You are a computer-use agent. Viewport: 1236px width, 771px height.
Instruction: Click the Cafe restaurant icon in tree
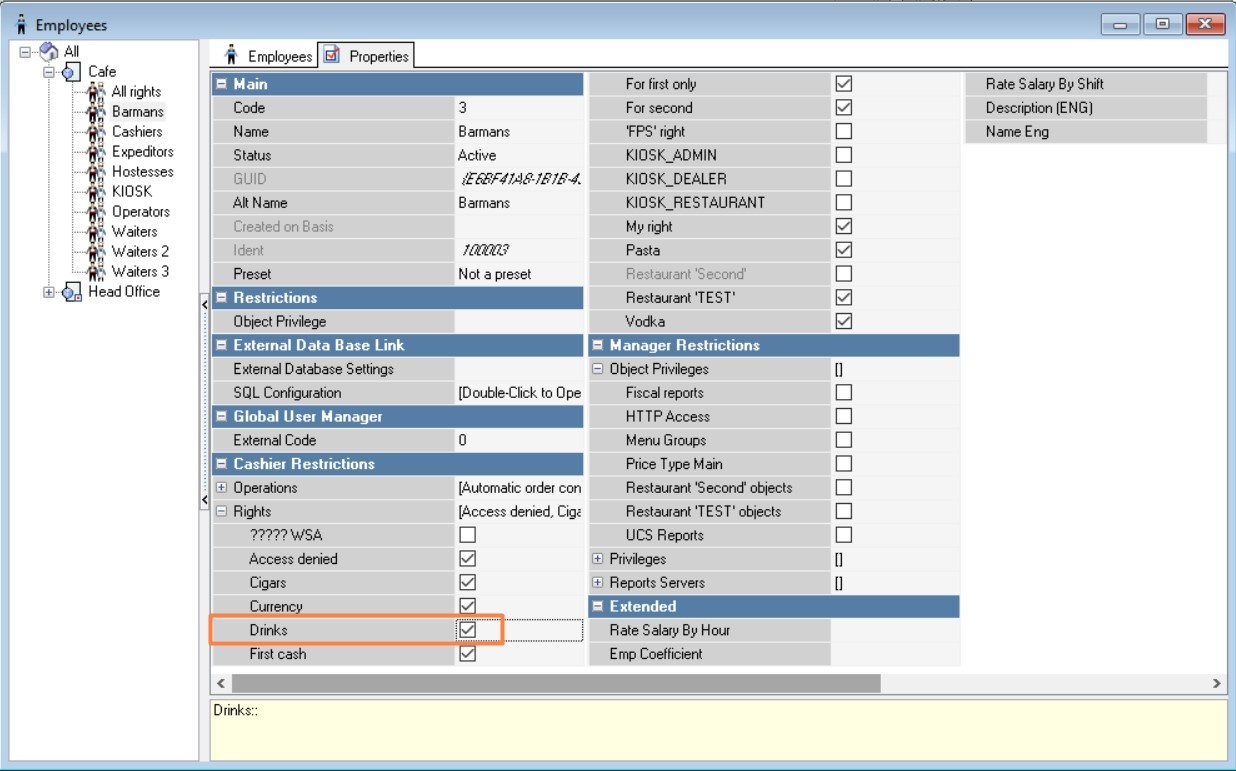(72, 72)
